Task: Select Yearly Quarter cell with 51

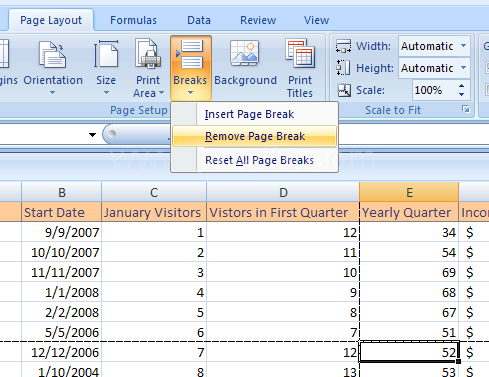Action: point(409,332)
